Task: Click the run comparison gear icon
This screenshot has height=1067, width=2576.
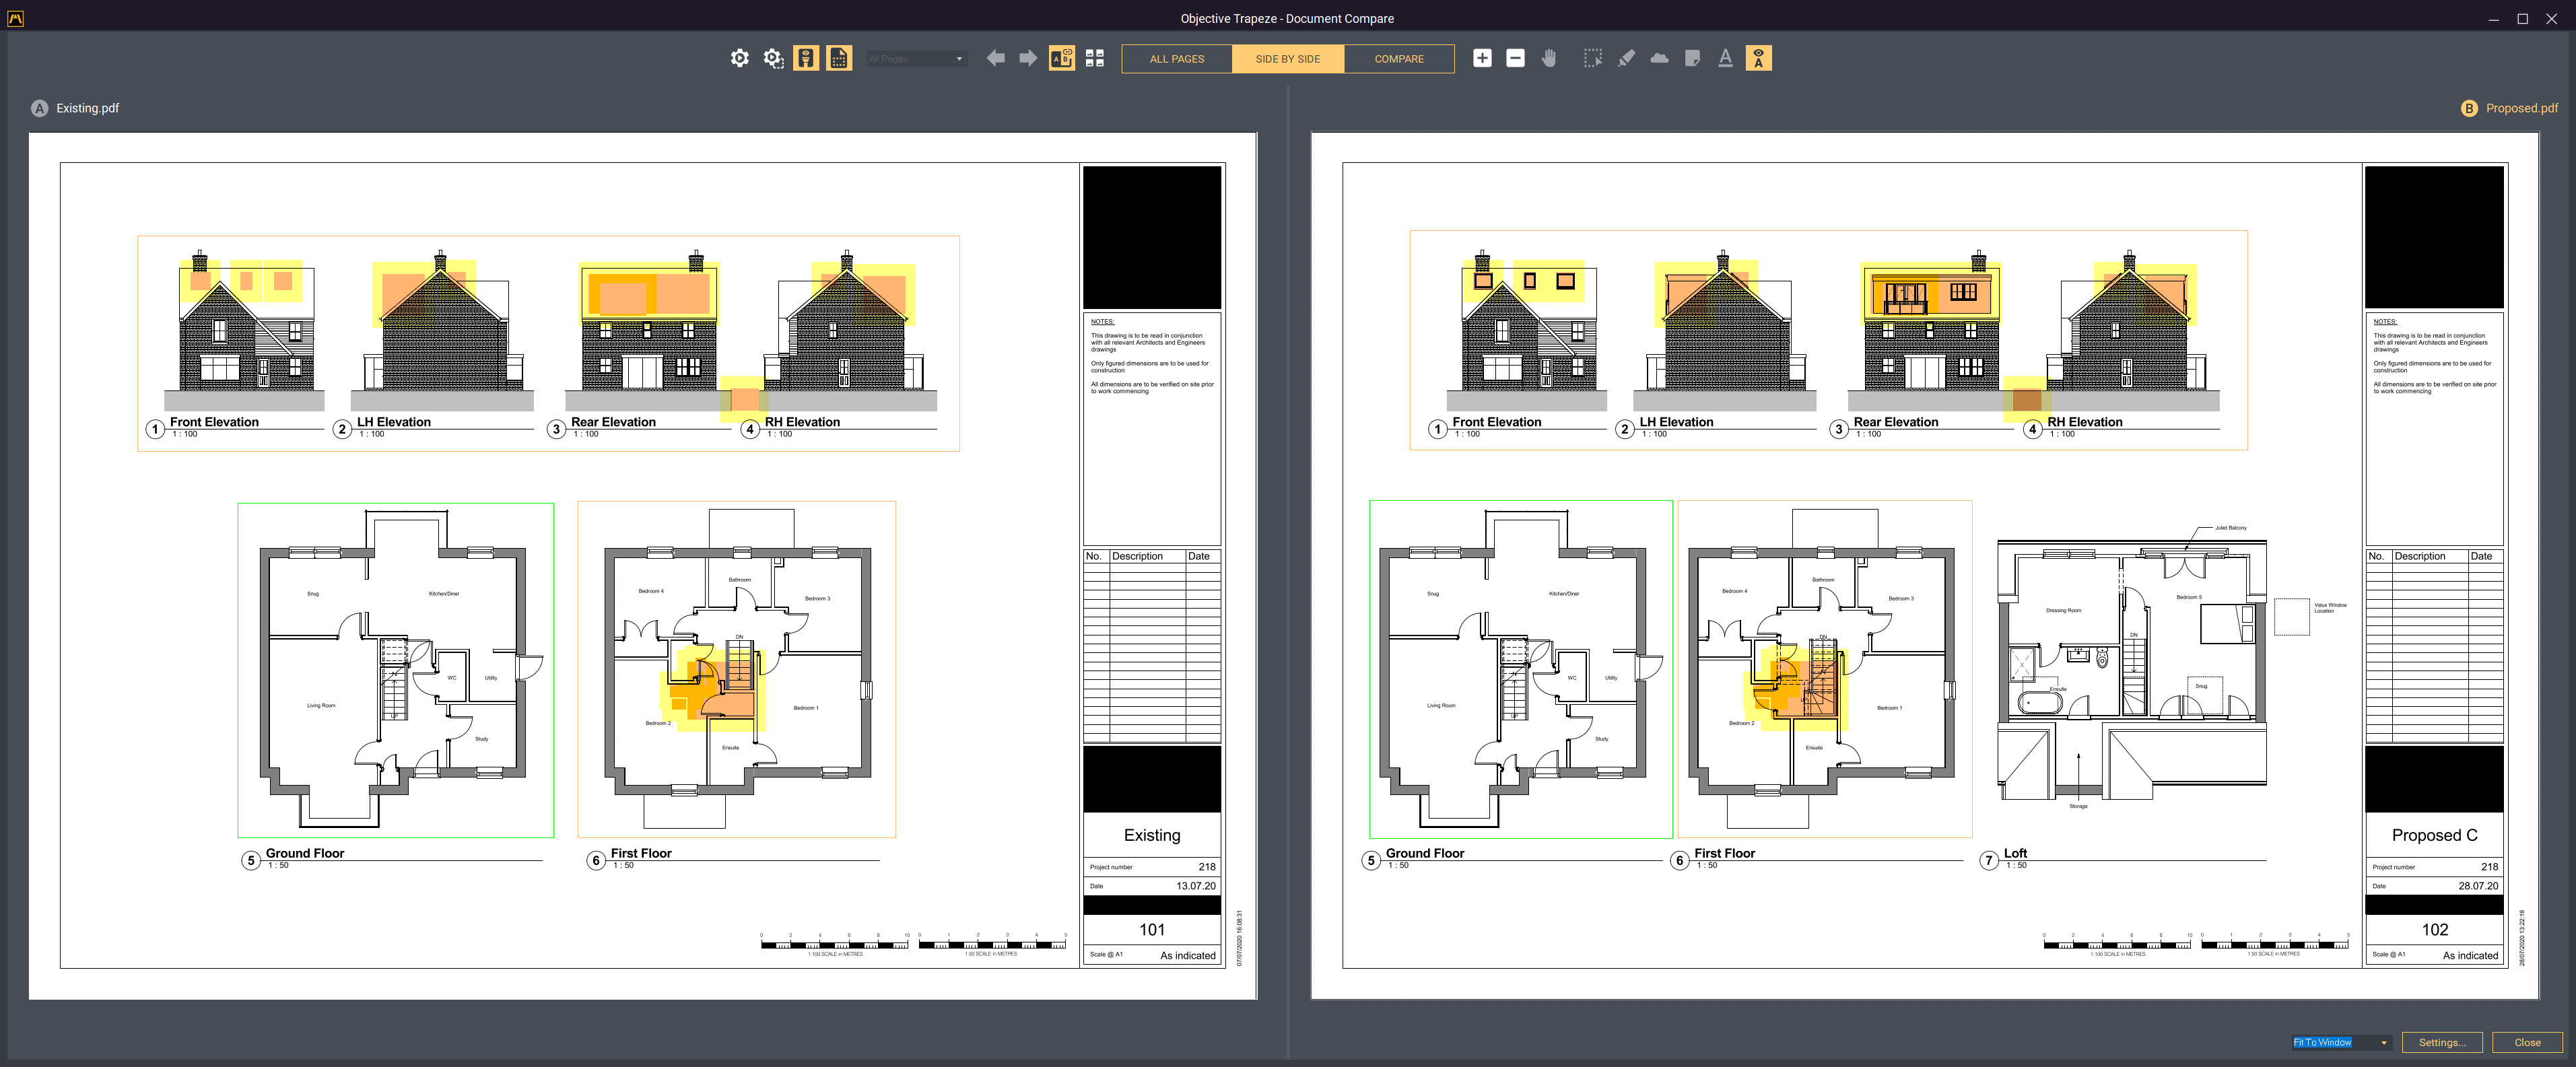Action: click(739, 58)
